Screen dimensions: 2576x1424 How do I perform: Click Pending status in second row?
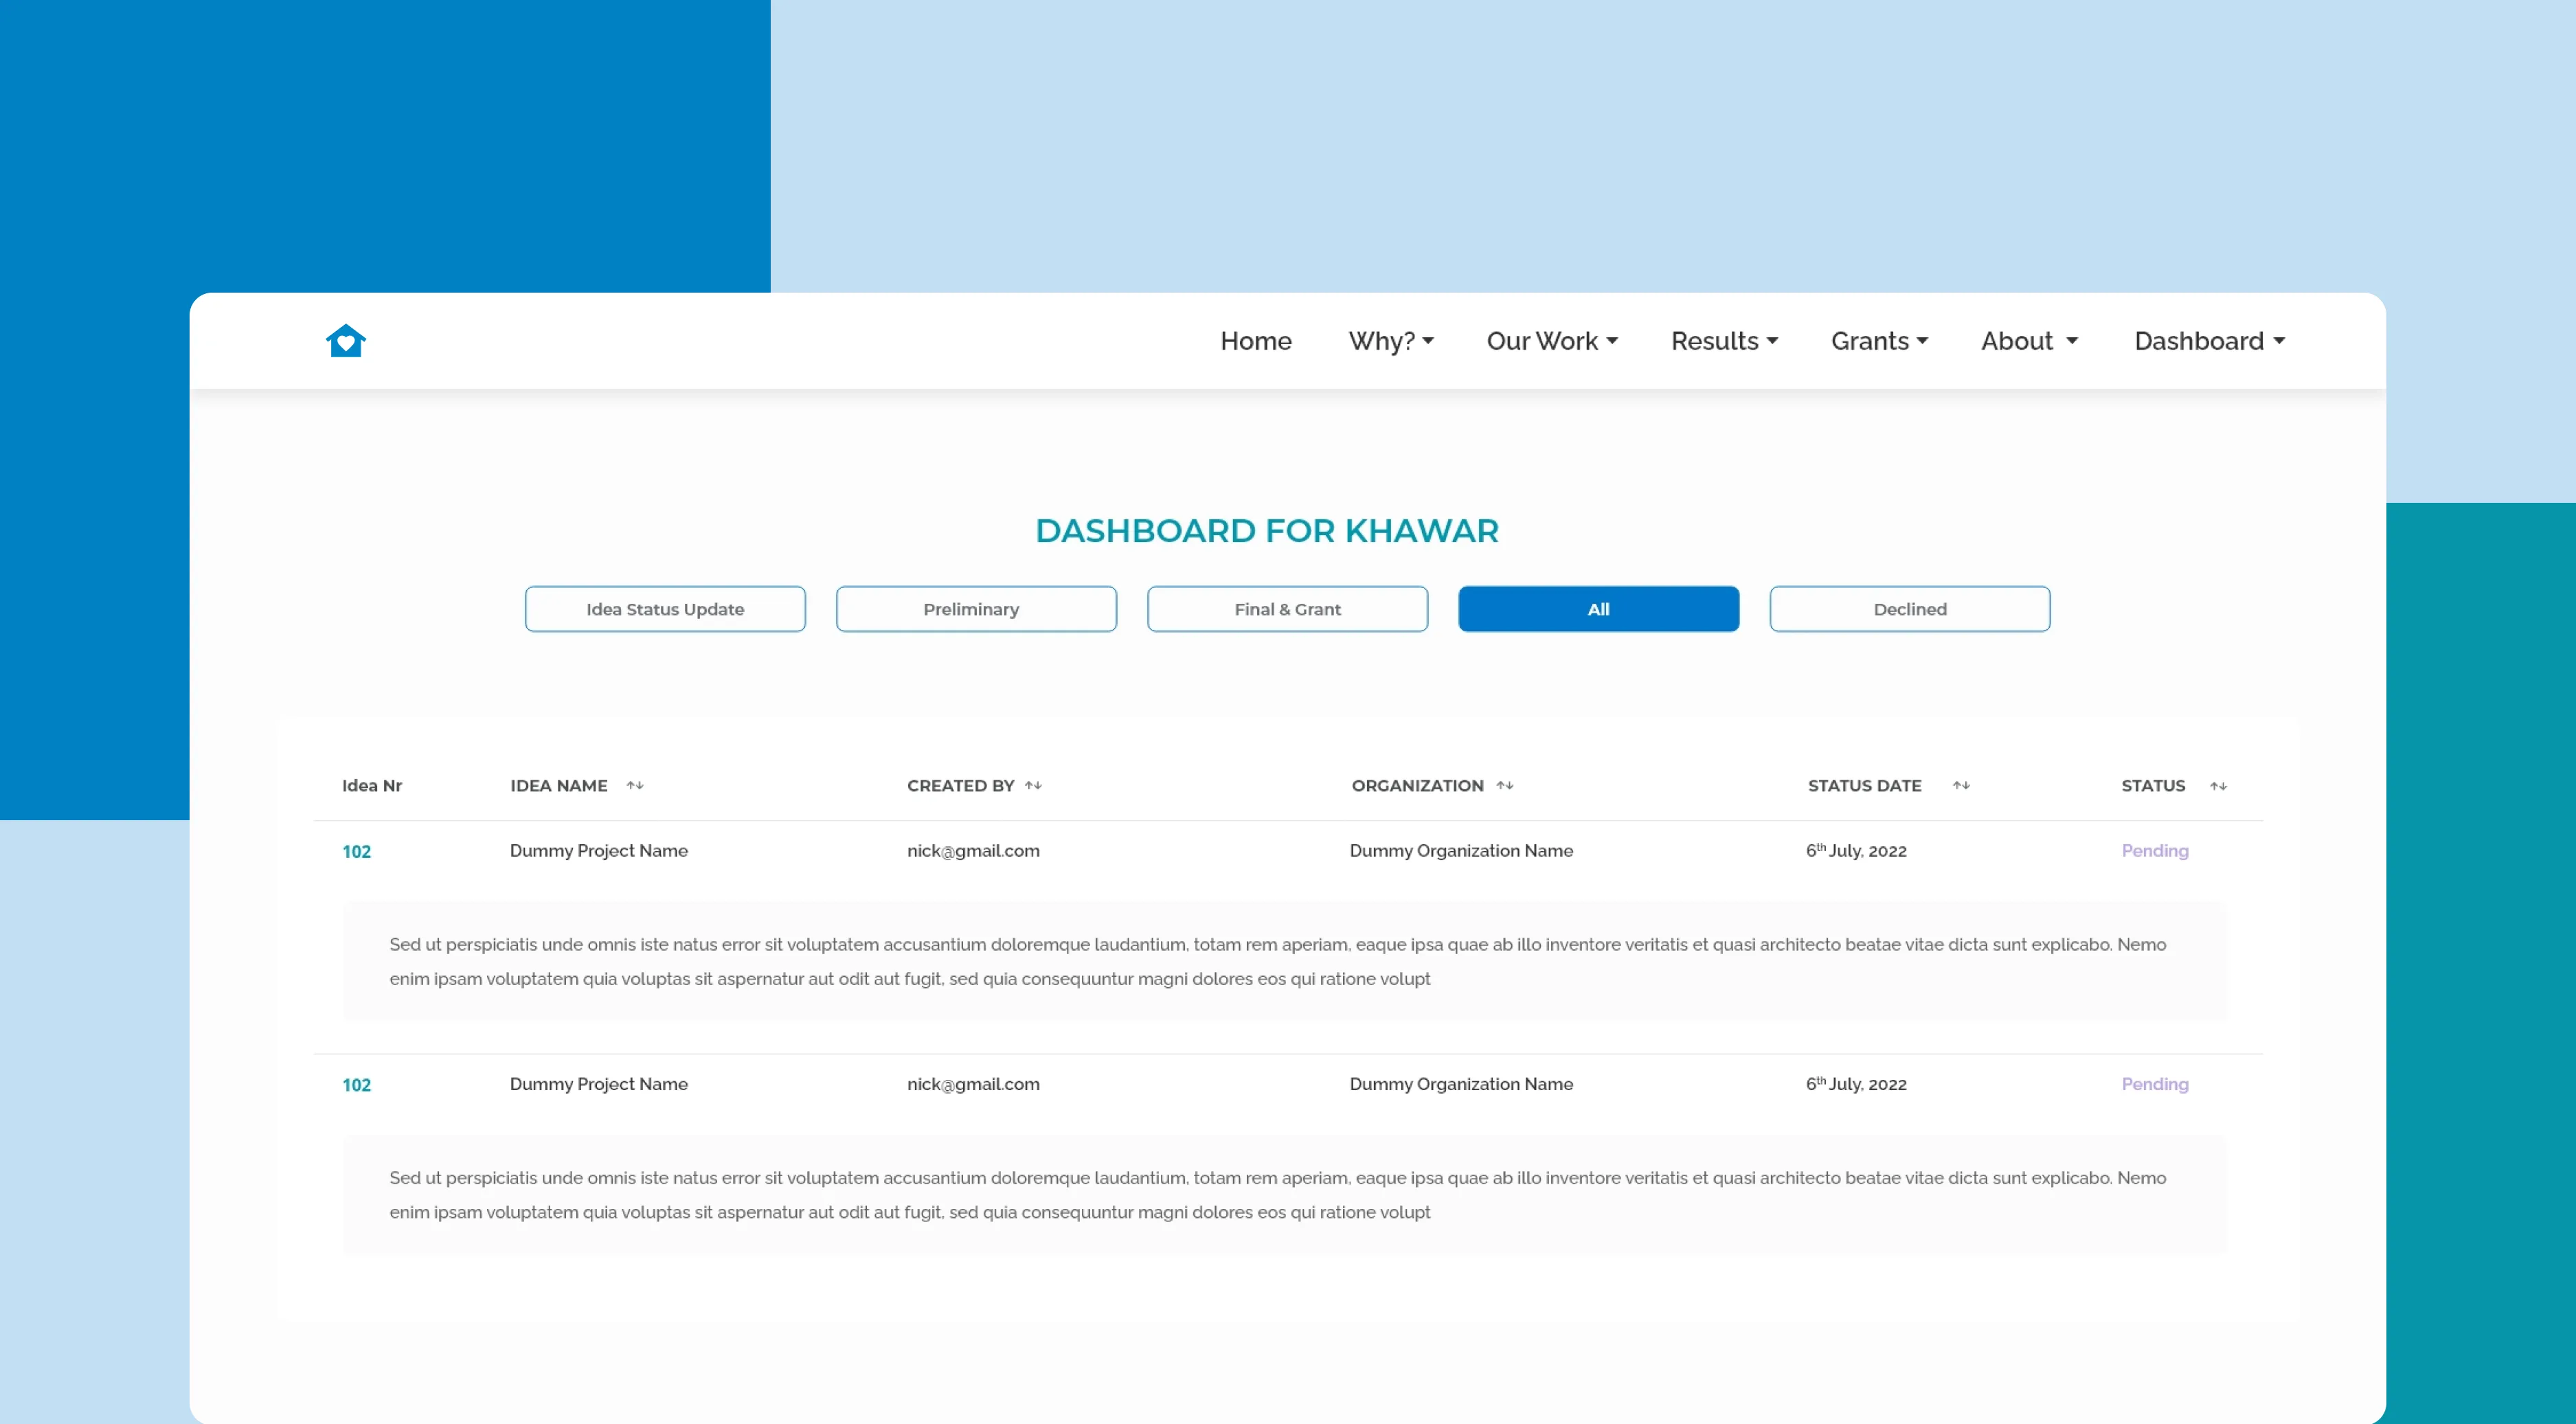coord(2155,1084)
